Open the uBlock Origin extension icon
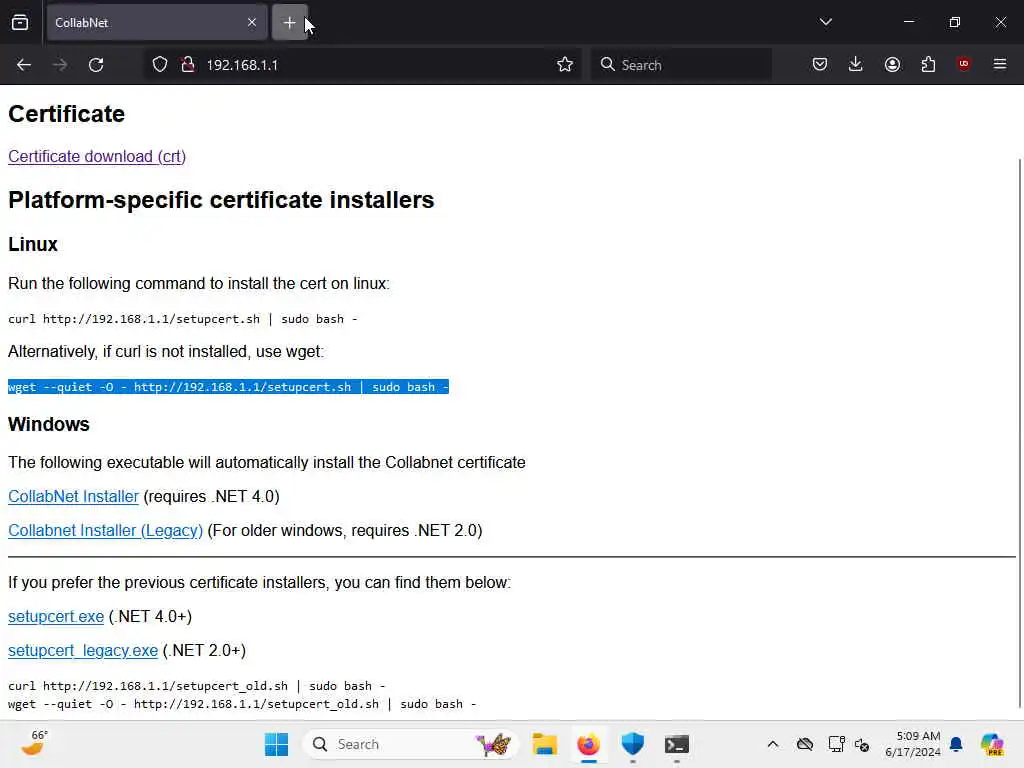 tap(963, 64)
